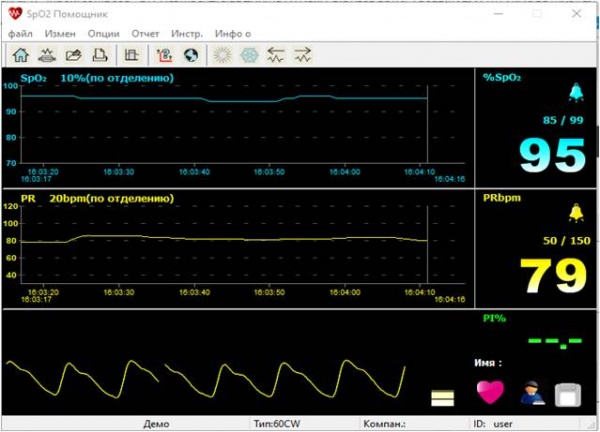Screen dimensions: 600x432
Task: Open the Опции menu
Action: [x=104, y=34]
